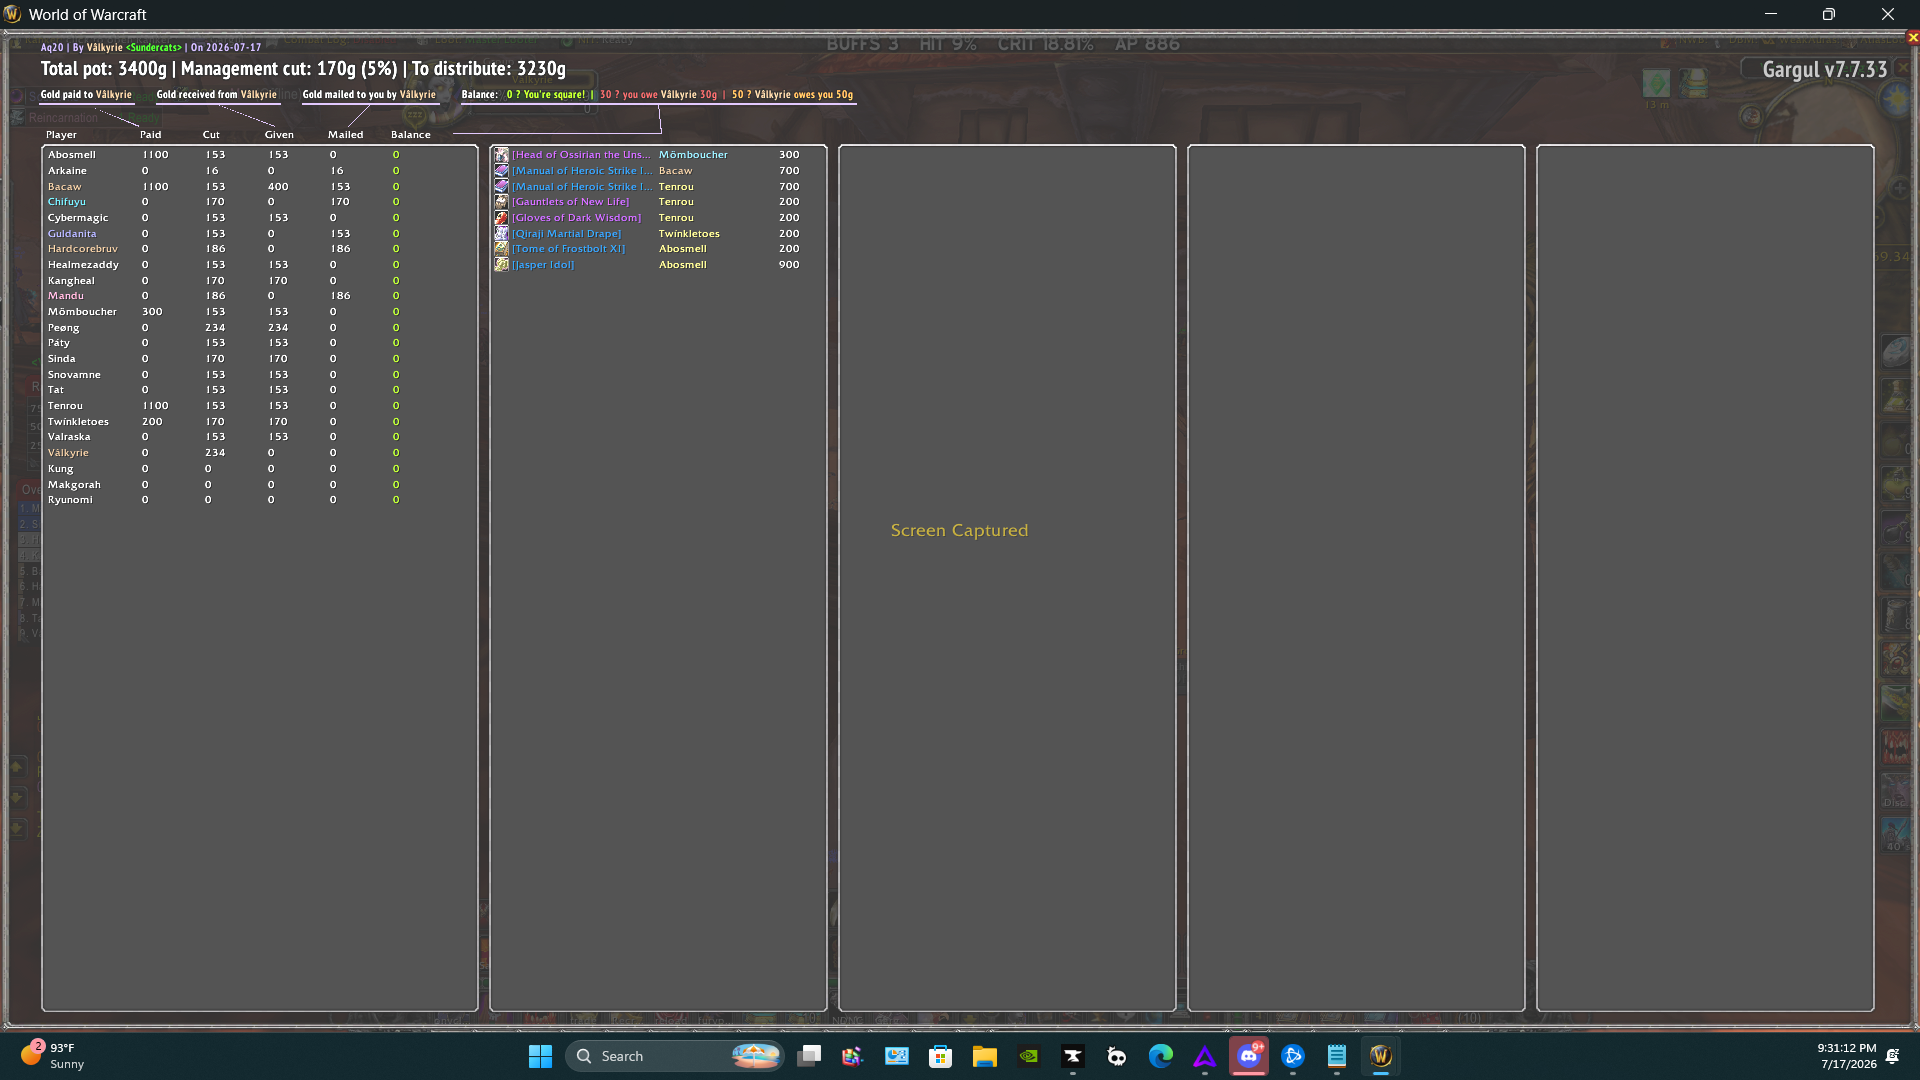Click the 900 price for Jasper Idol
The height and width of the screenshot is (1080, 1920).
789,265
